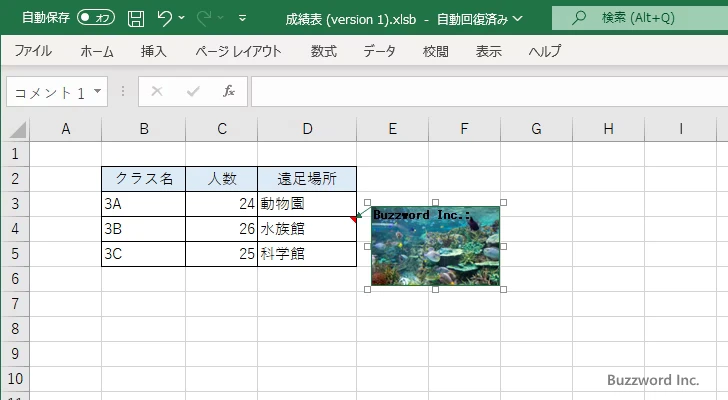Select column H header
728x400 pixels.
(608, 129)
